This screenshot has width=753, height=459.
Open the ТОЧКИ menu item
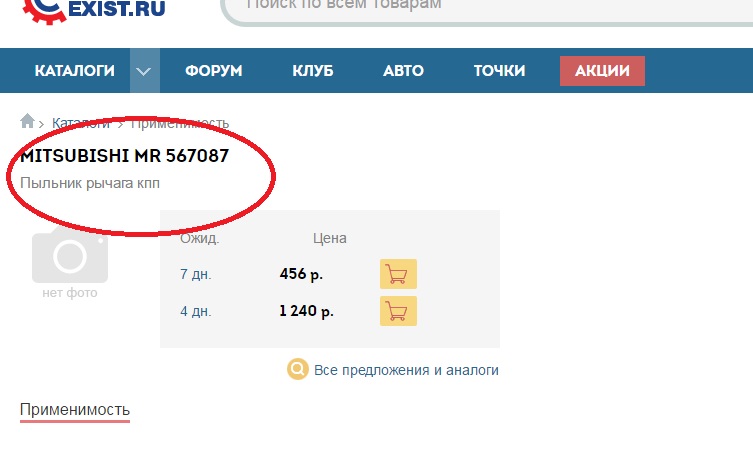(x=499, y=71)
